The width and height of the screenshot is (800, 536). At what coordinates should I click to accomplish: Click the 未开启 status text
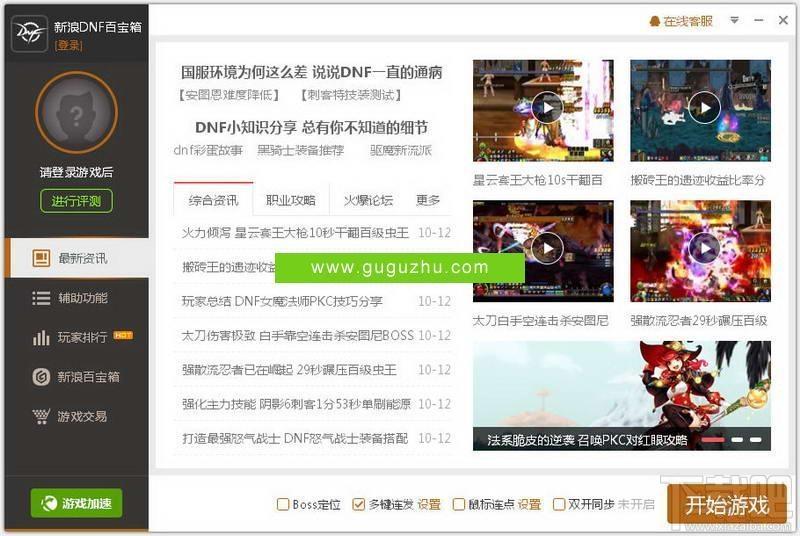click(x=636, y=504)
